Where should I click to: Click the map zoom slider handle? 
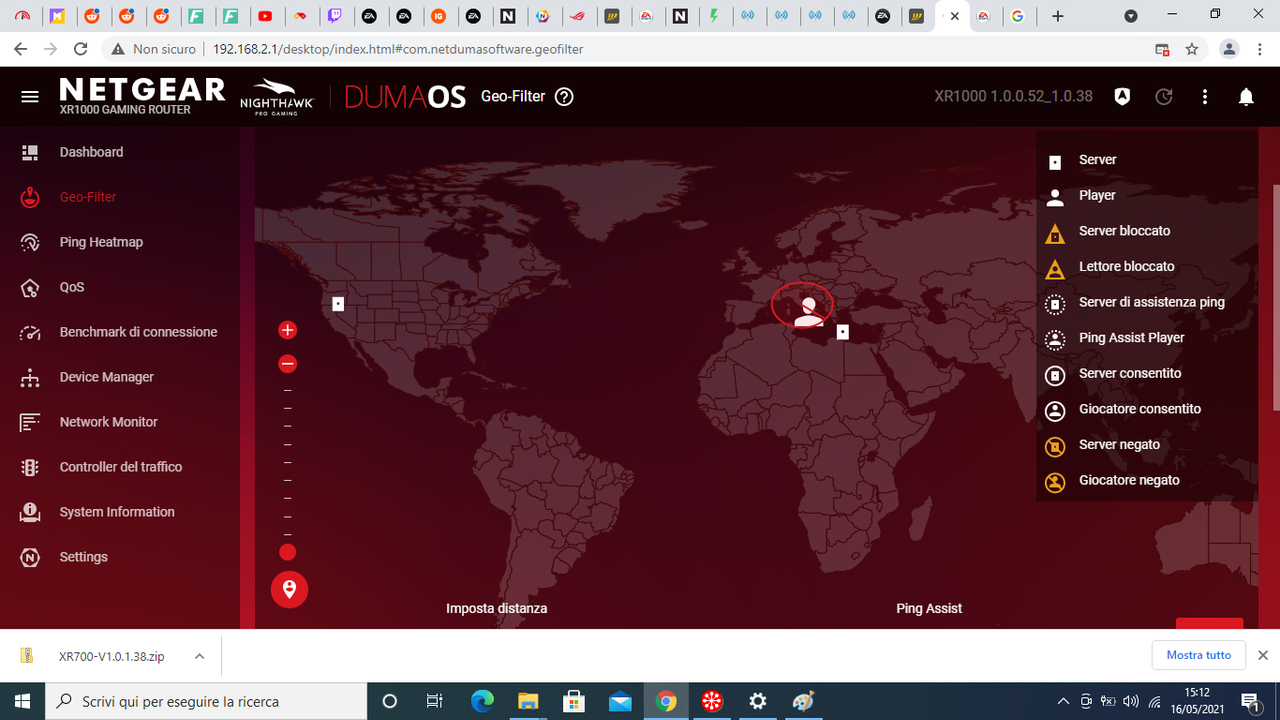pos(288,552)
